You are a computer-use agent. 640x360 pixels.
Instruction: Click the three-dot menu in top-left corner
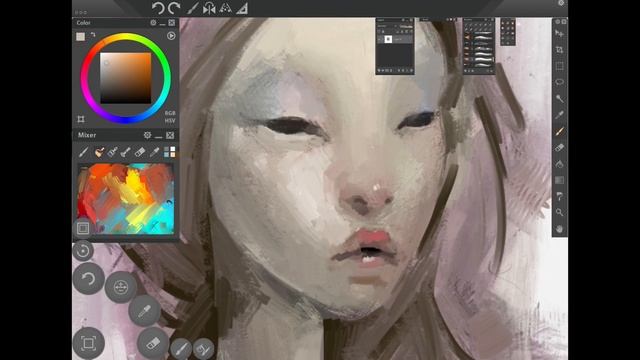(80, 13)
